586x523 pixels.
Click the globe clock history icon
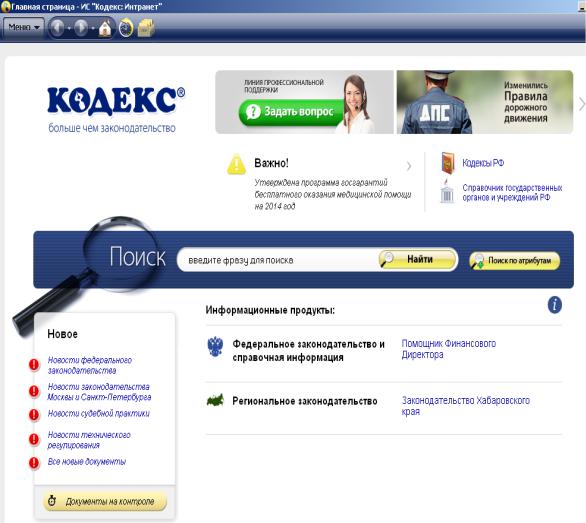(126, 28)
